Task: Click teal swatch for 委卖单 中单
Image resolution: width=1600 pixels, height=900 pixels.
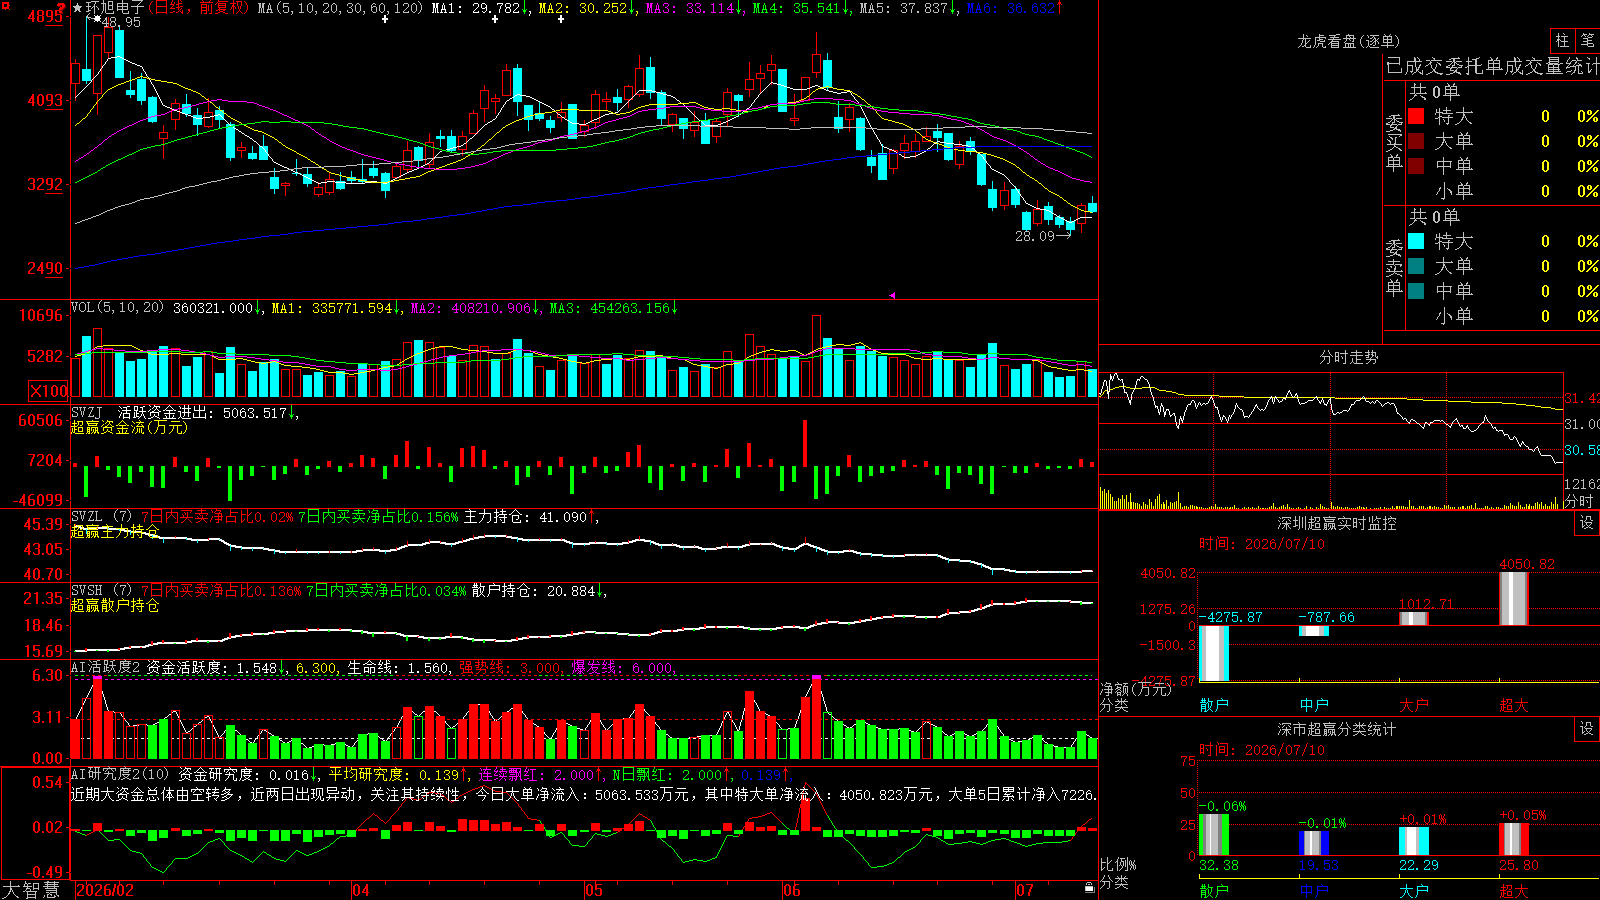Action: 1416,291
